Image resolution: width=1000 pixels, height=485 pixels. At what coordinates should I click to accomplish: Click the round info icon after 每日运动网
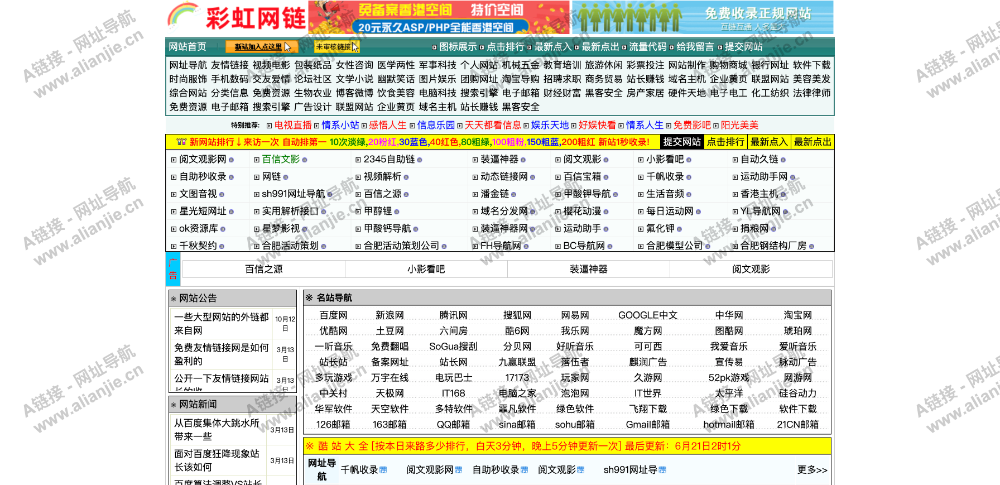[x=698, y=212]
